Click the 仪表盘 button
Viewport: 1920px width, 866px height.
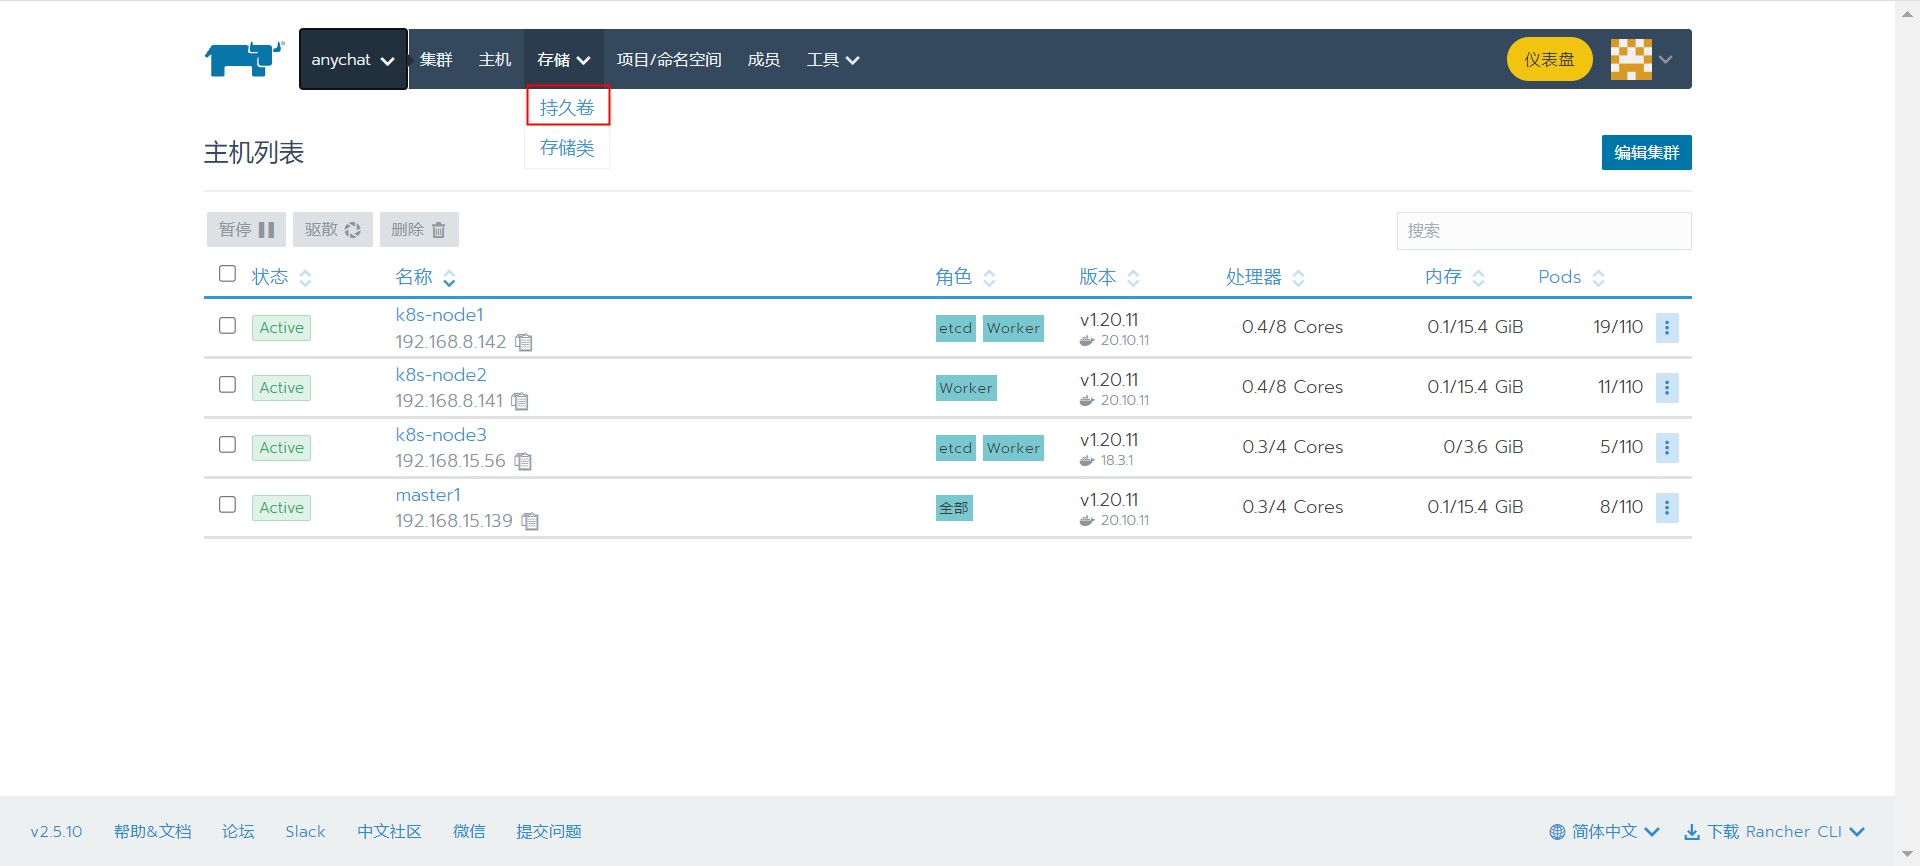1549,60
